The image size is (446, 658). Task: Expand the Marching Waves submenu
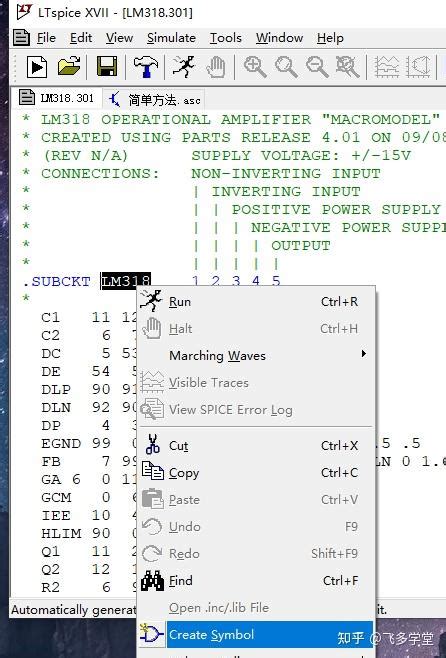(255, 355)
